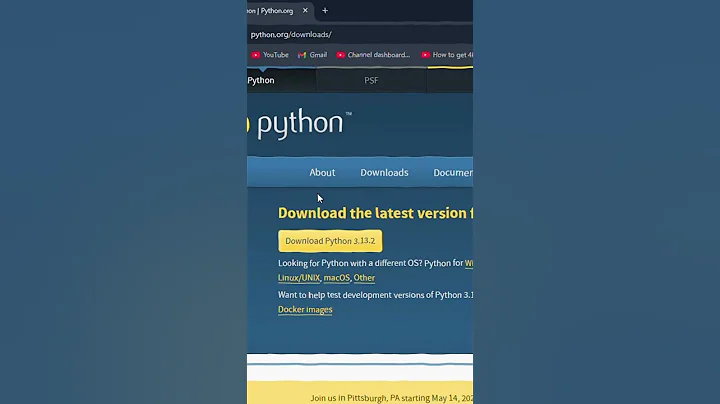Open the About menu
The width and height of the screenshot is (720, 404).
[322, 173]
